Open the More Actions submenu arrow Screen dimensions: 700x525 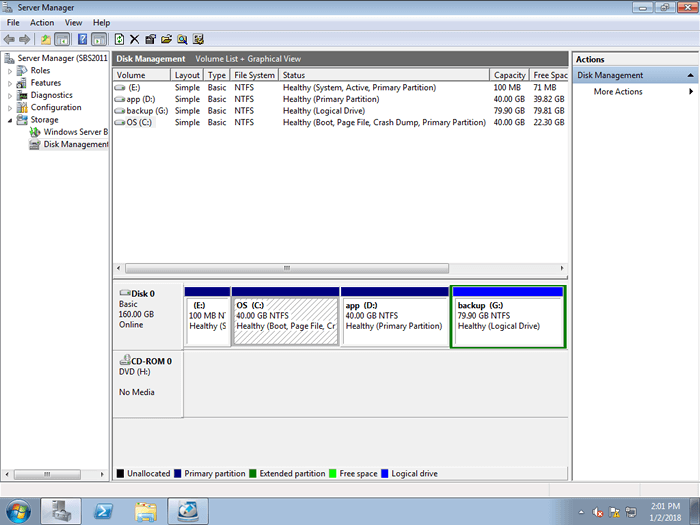(x=691, y=92)
